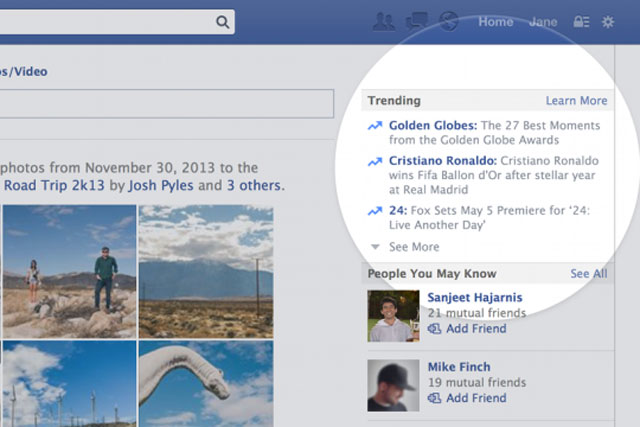Click the search magnifier icon
Image resolution: width=640 pixels, height=427 pixels.
[222, 22]
